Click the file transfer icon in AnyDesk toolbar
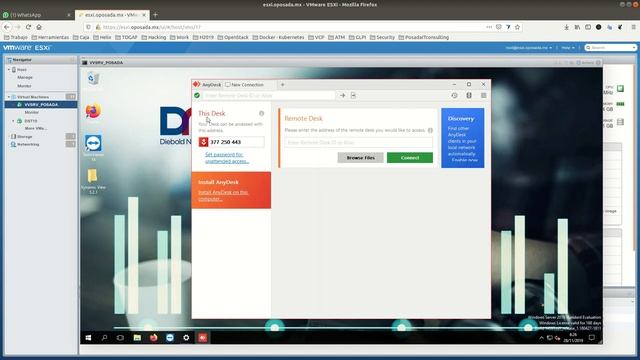 [353, 95]
